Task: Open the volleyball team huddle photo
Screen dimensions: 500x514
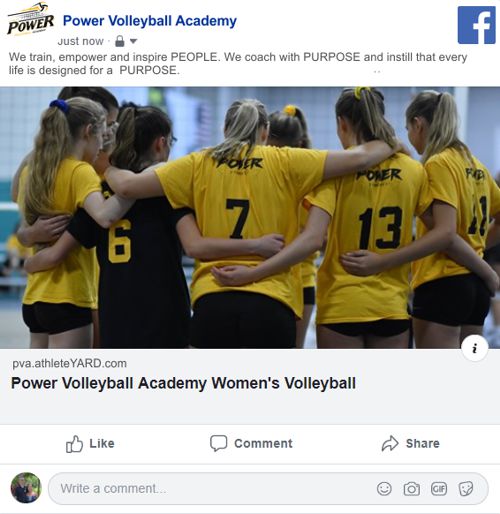Action: 250,218
